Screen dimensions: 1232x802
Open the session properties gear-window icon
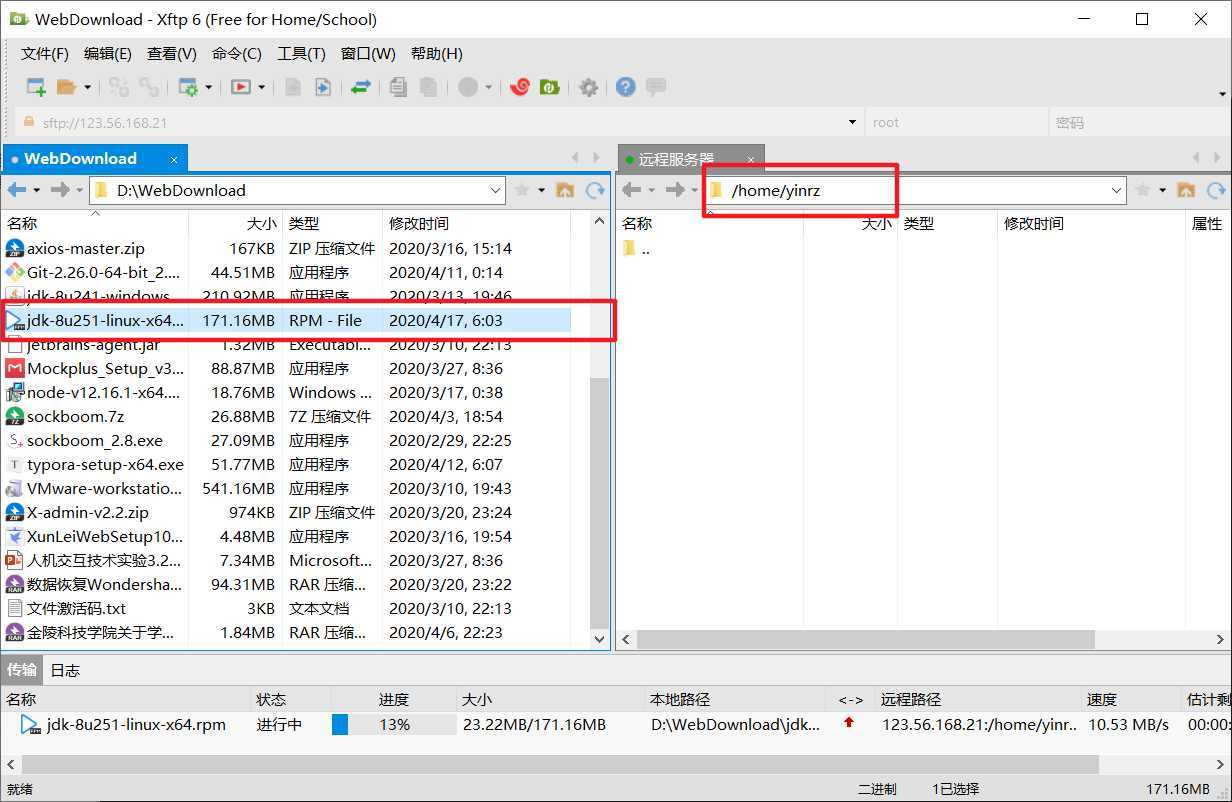click(188, 87)
